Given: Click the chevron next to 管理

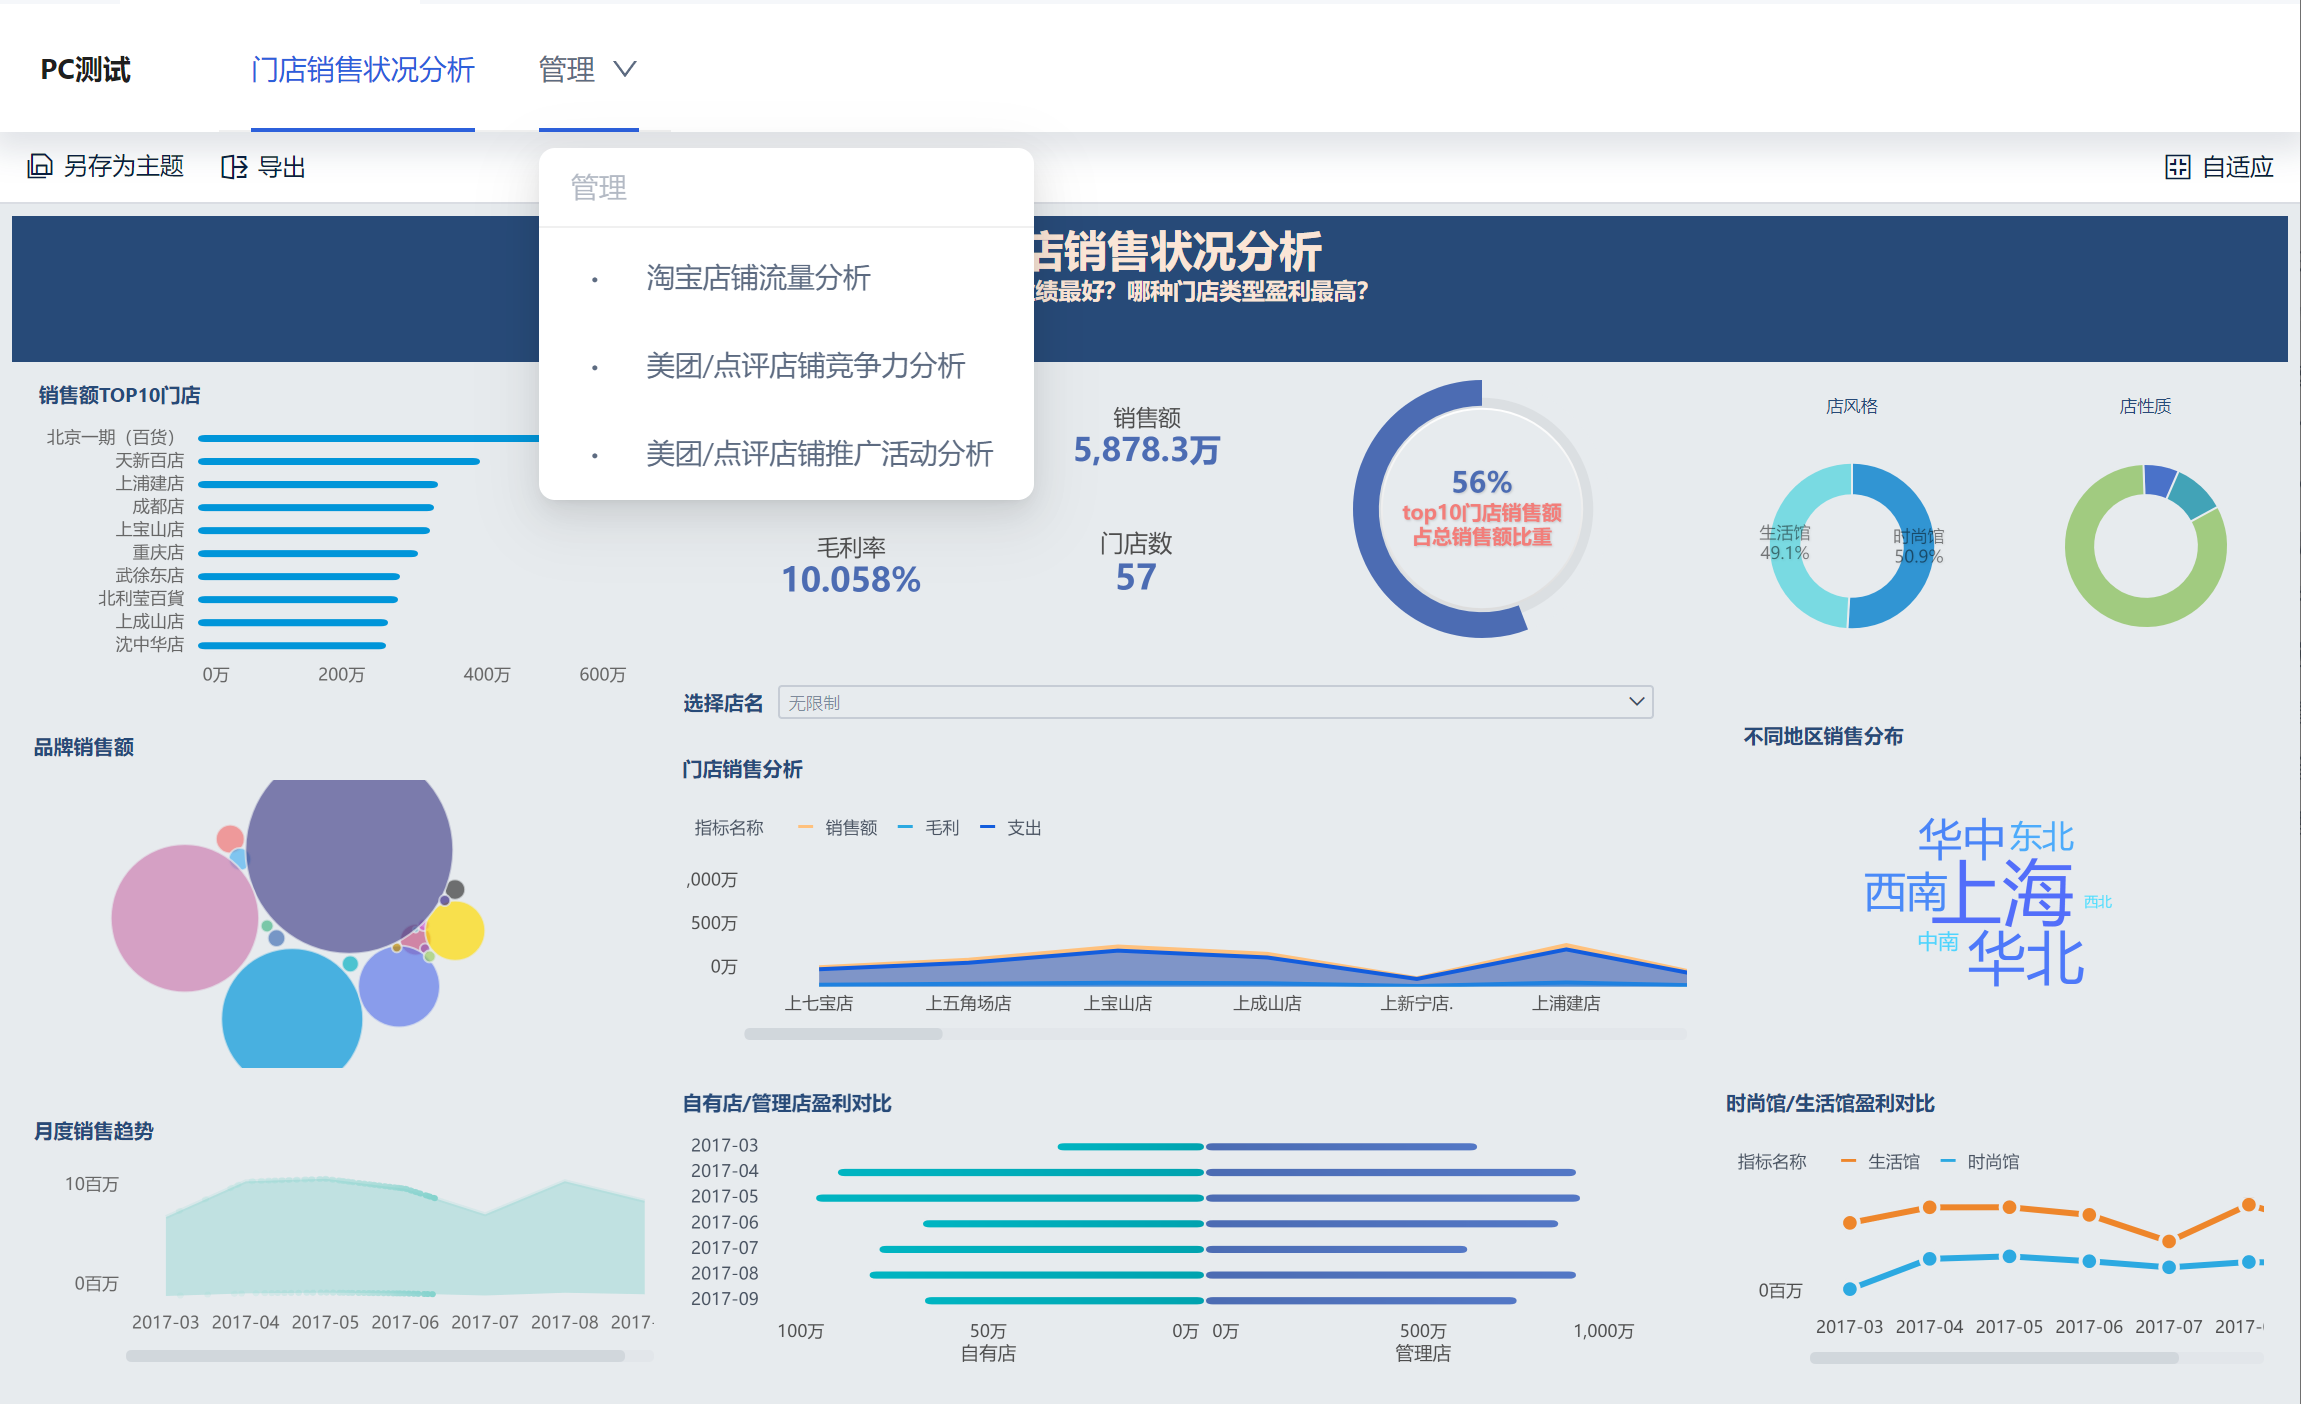Looking at the screenshot, I should [x=625, y=69].
